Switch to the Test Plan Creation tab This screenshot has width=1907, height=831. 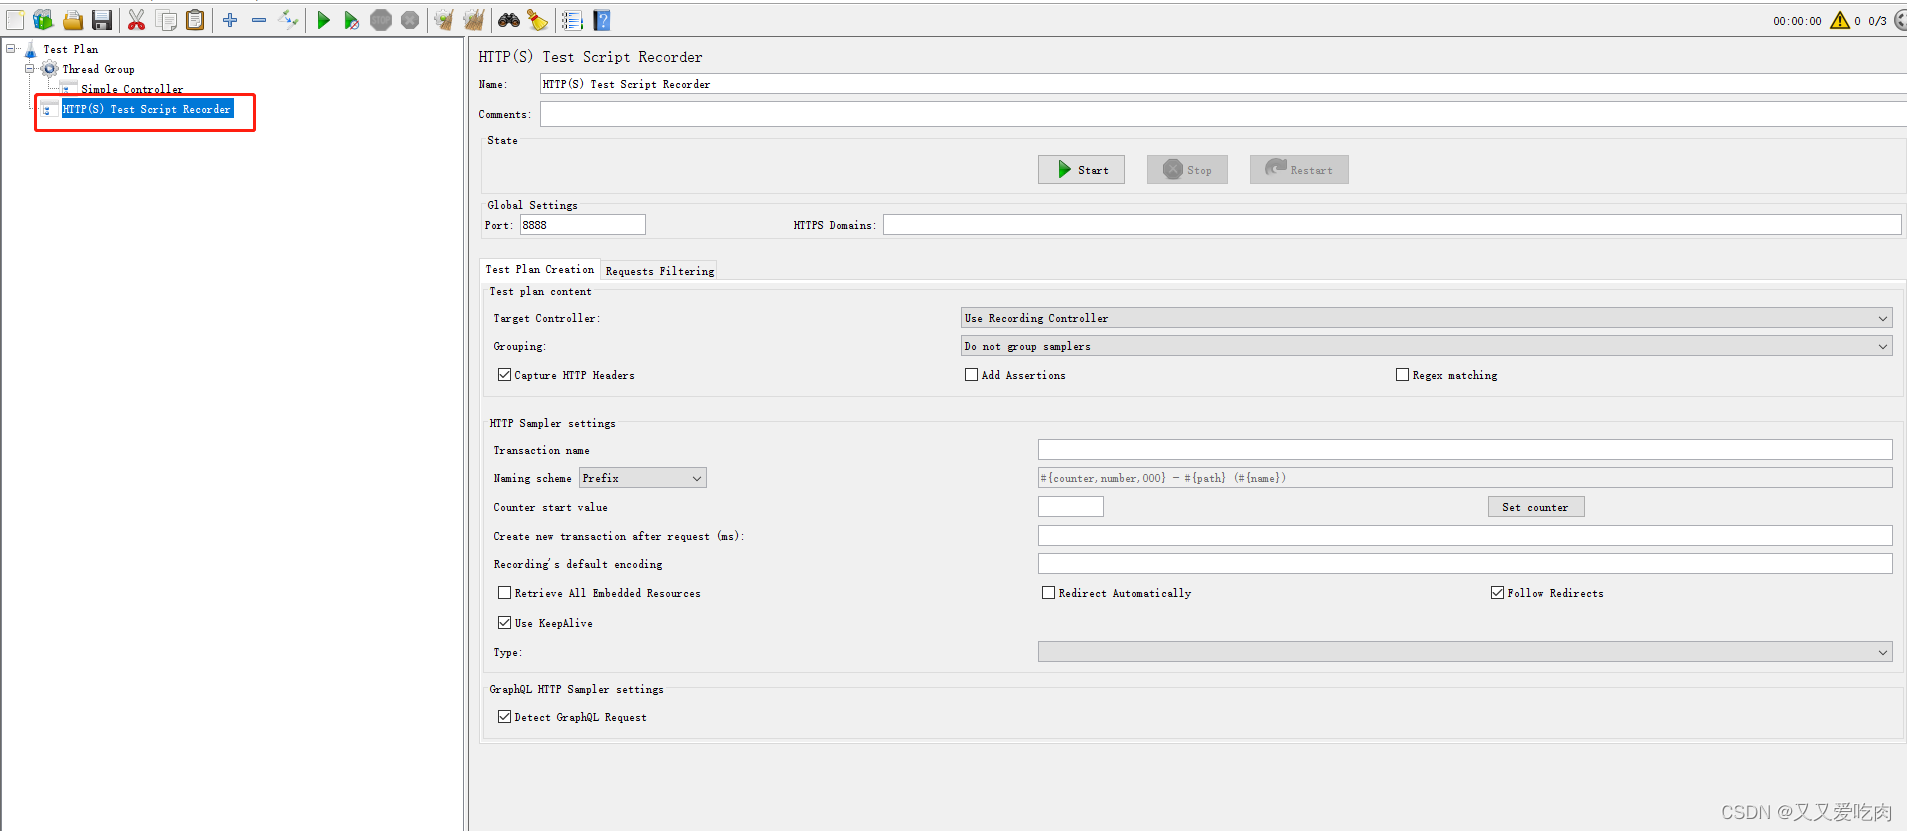point(540,270)
